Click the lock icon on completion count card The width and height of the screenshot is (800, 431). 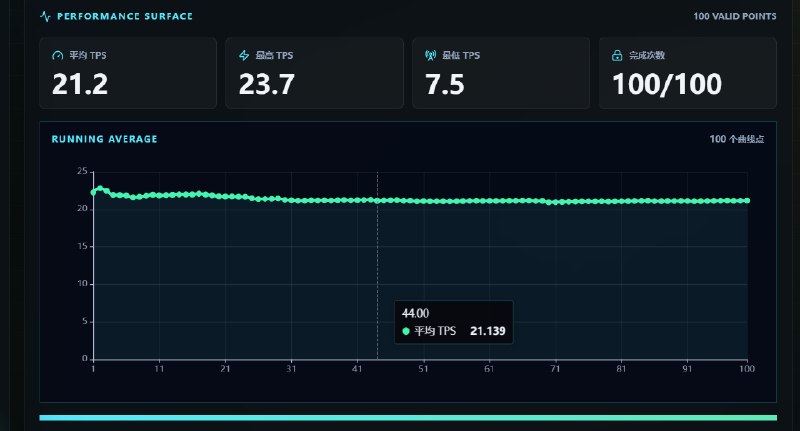617,55
